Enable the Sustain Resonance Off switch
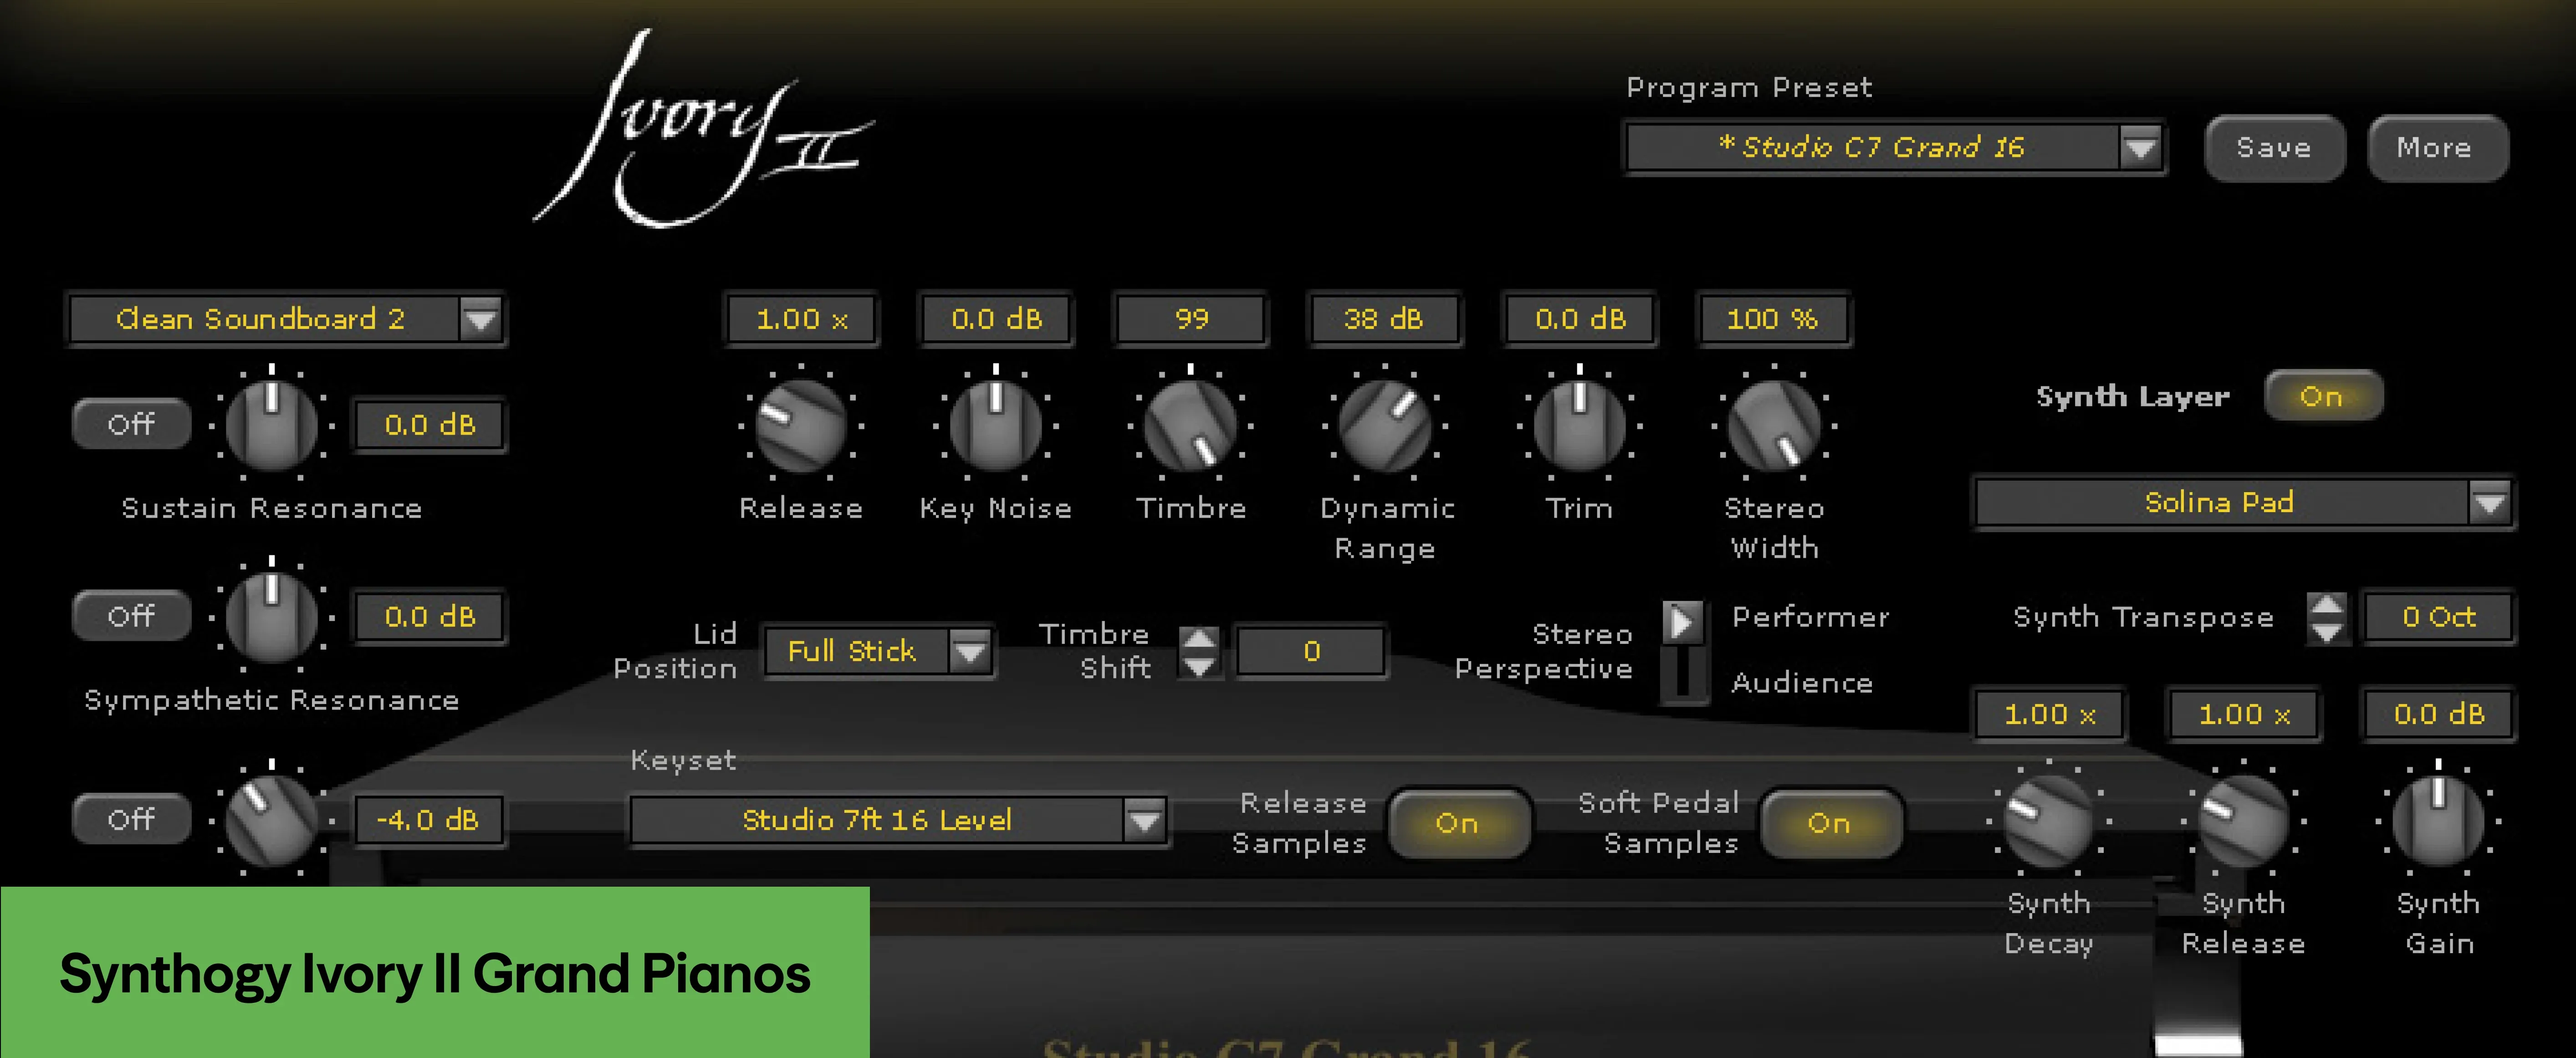The height and width of the screenshot is (1058, 2576). tap(131, 424)
